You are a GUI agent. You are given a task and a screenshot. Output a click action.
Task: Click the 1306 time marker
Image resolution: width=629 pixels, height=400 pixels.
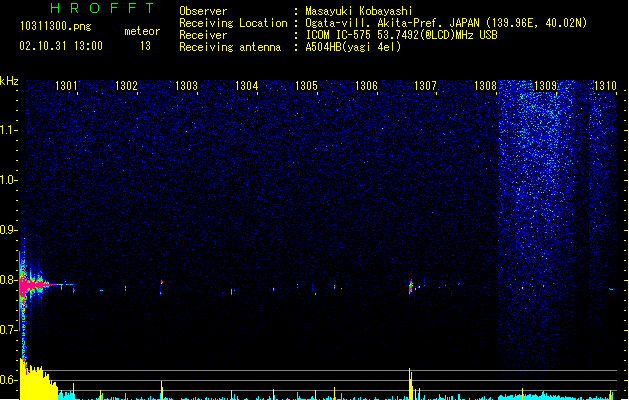[366, 86]
